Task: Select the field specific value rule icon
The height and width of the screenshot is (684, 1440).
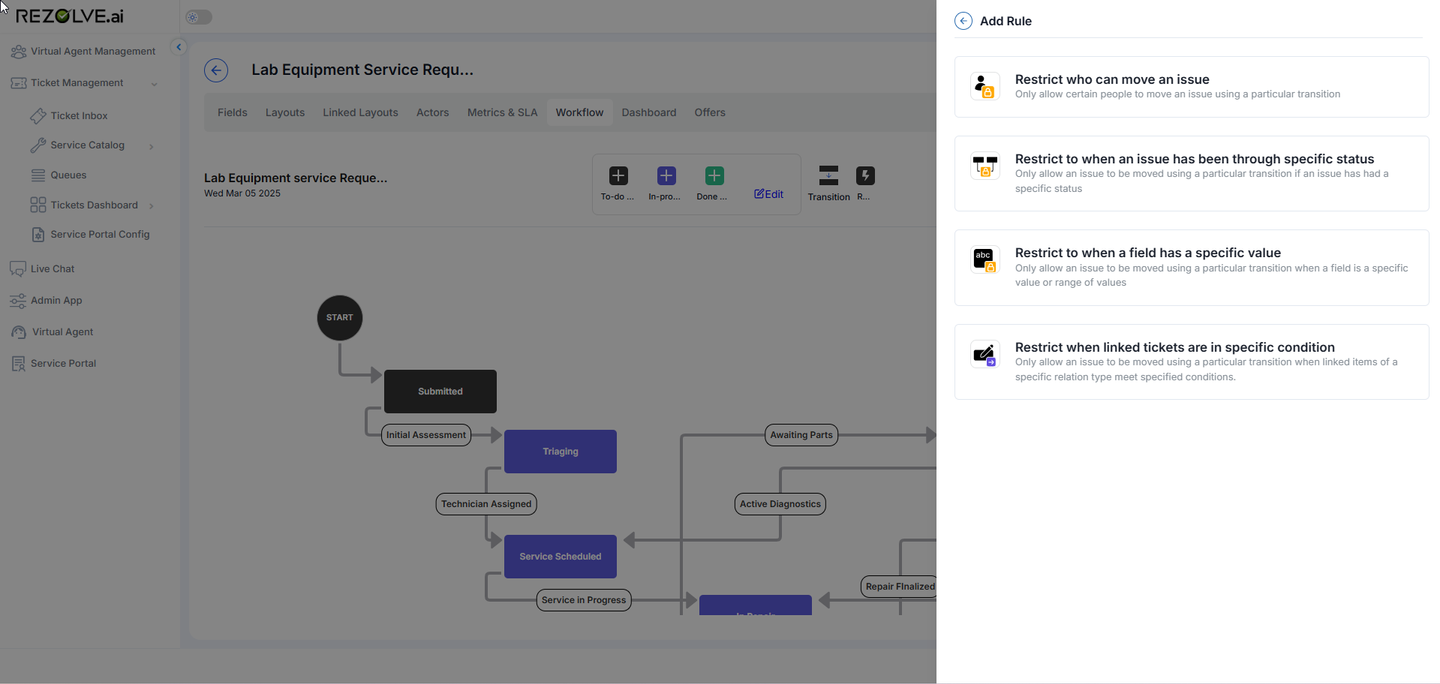Action: [985, 260]
